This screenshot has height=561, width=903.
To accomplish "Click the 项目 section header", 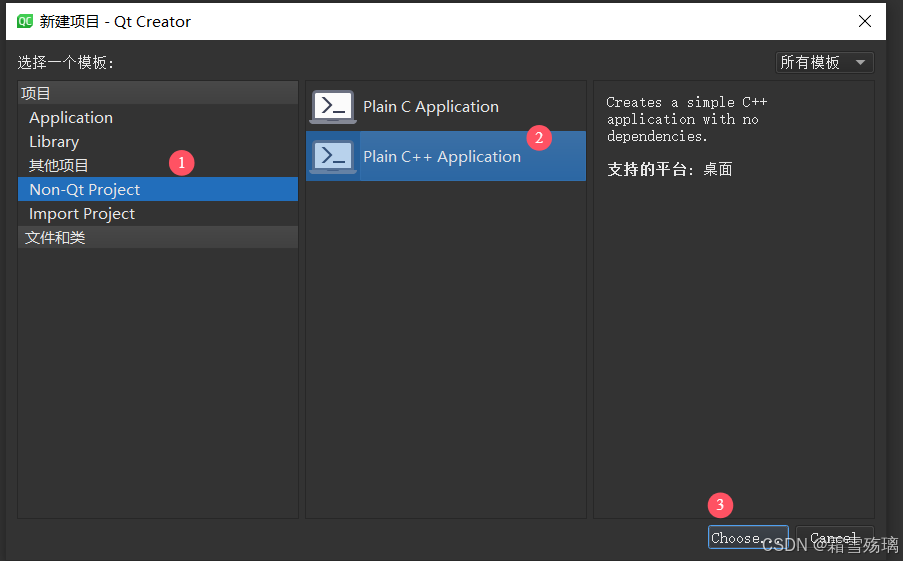I will coord(158,93).
